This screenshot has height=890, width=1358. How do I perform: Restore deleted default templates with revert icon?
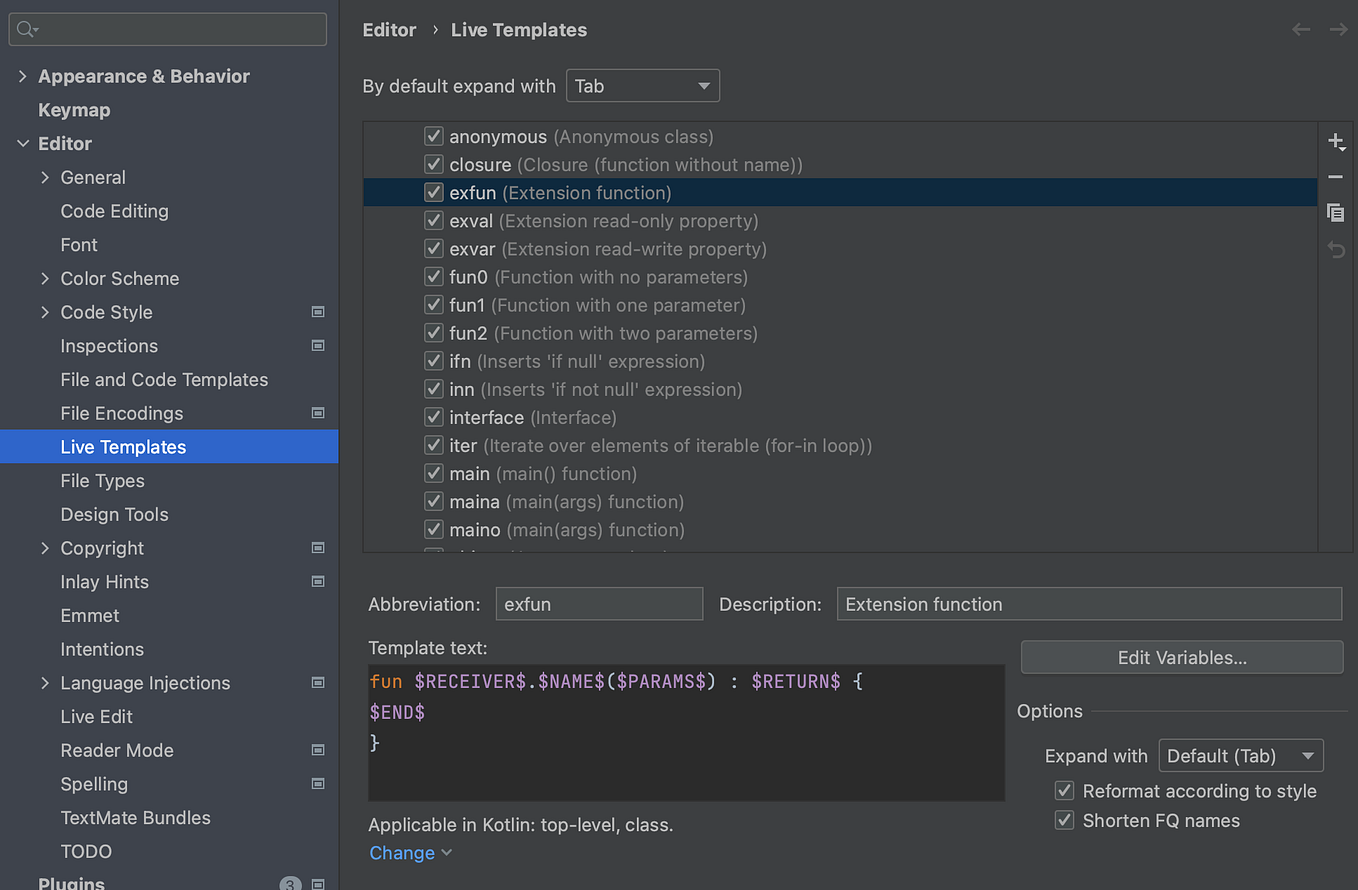pos(1336,249)
